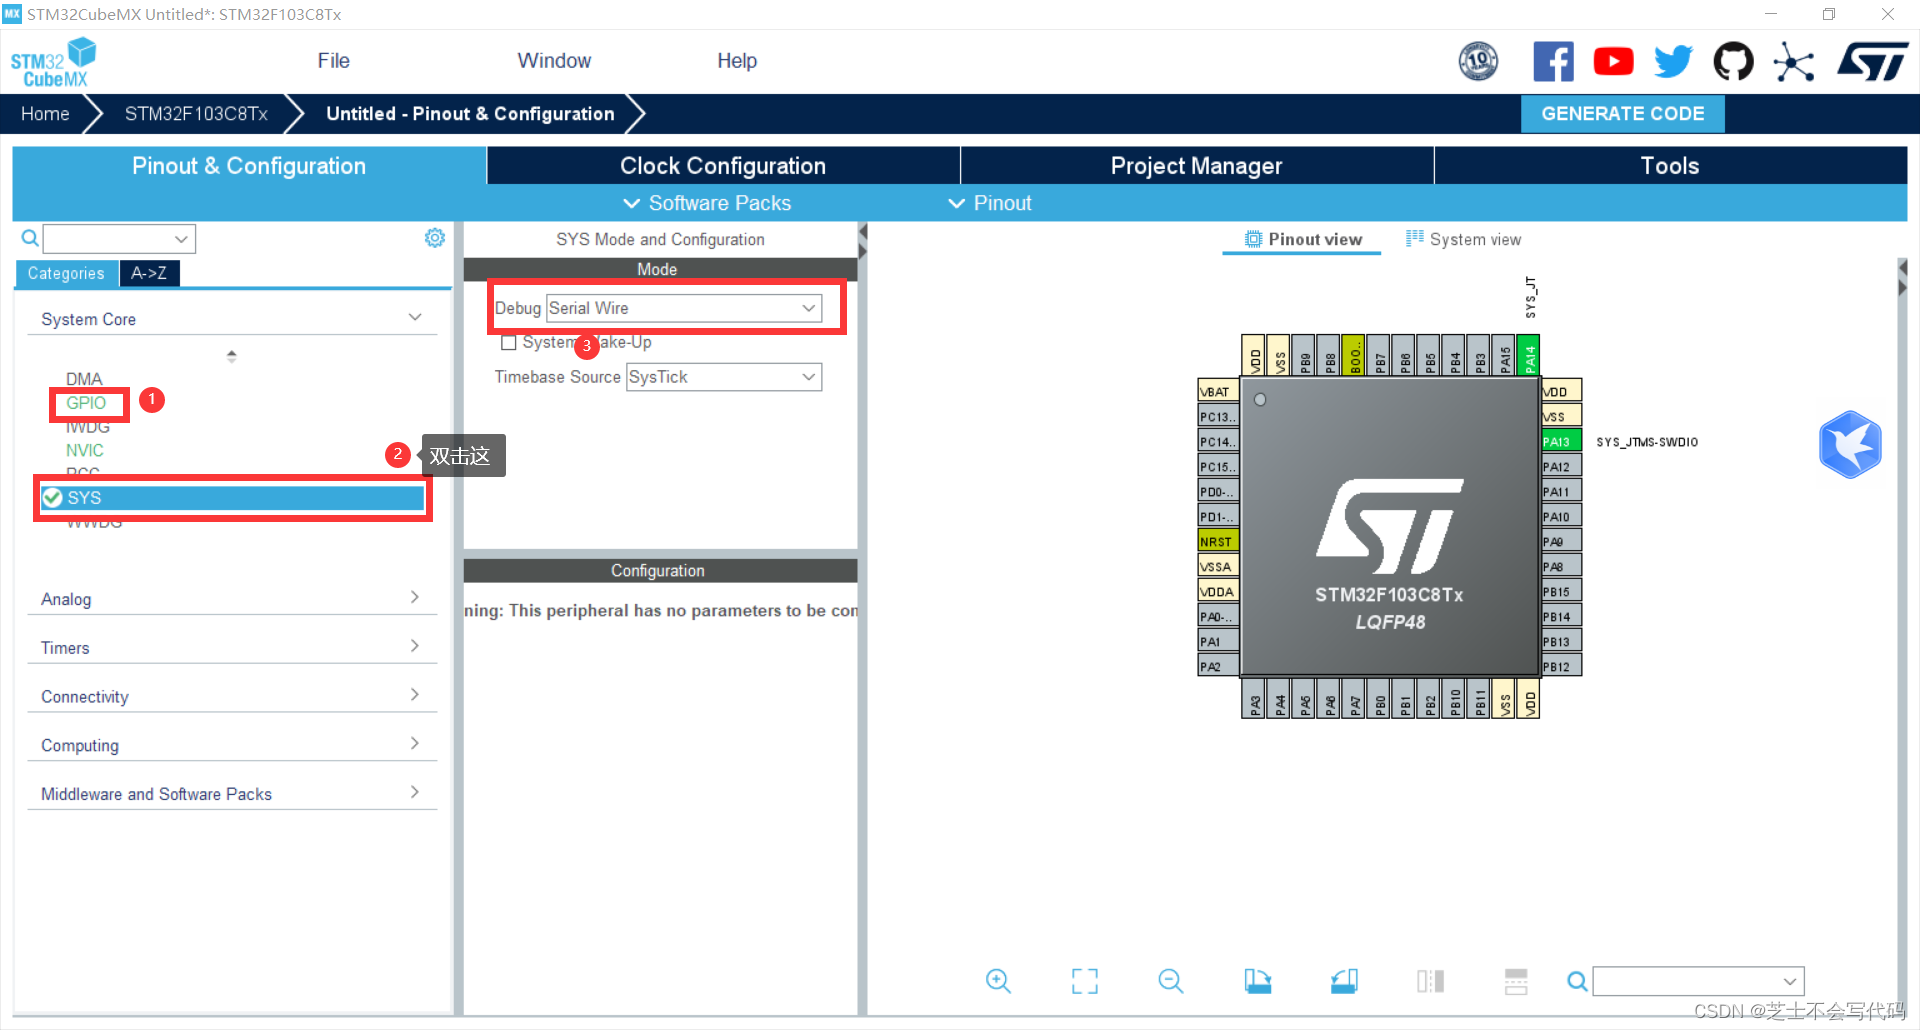Click the VBAT pin on the chip

coord(1218,391)
